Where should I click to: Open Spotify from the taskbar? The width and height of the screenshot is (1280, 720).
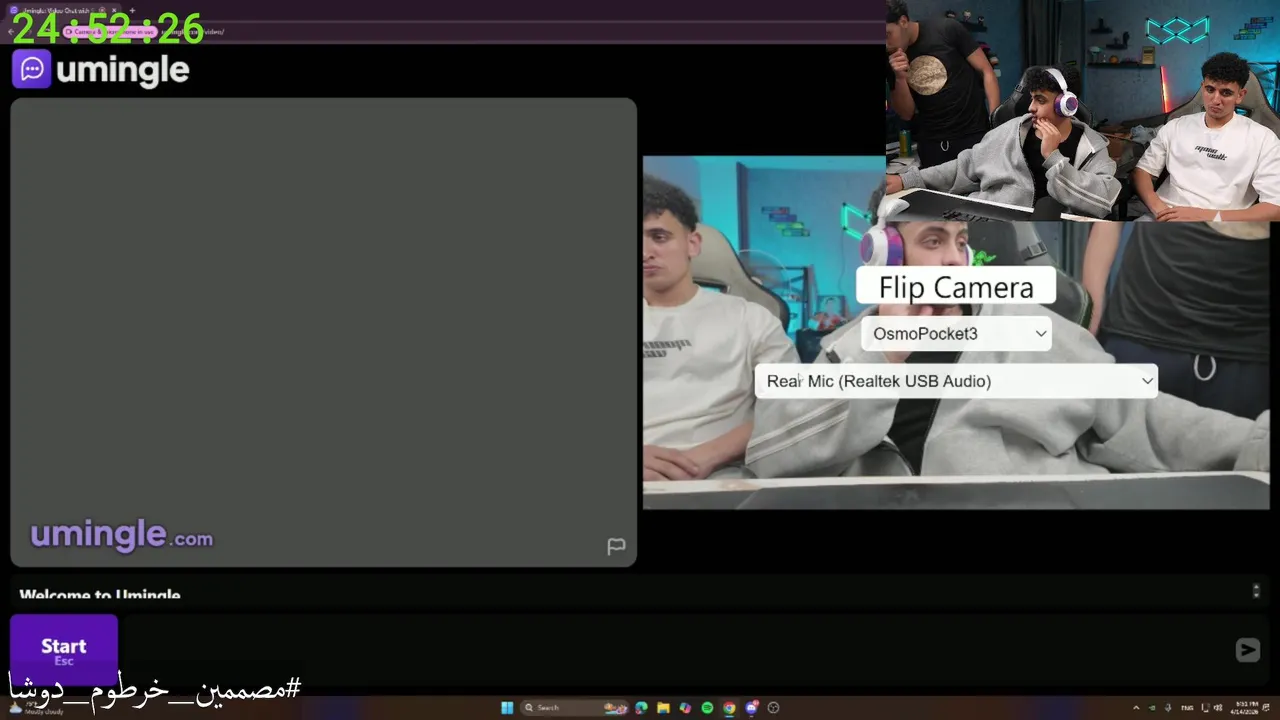pos(707,708)
